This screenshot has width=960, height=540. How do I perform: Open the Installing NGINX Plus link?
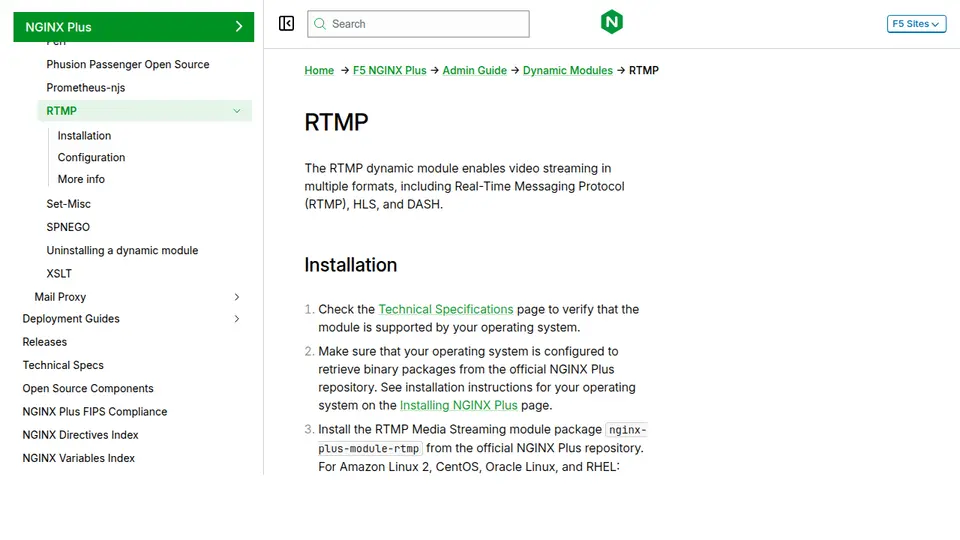coord(459,405)
